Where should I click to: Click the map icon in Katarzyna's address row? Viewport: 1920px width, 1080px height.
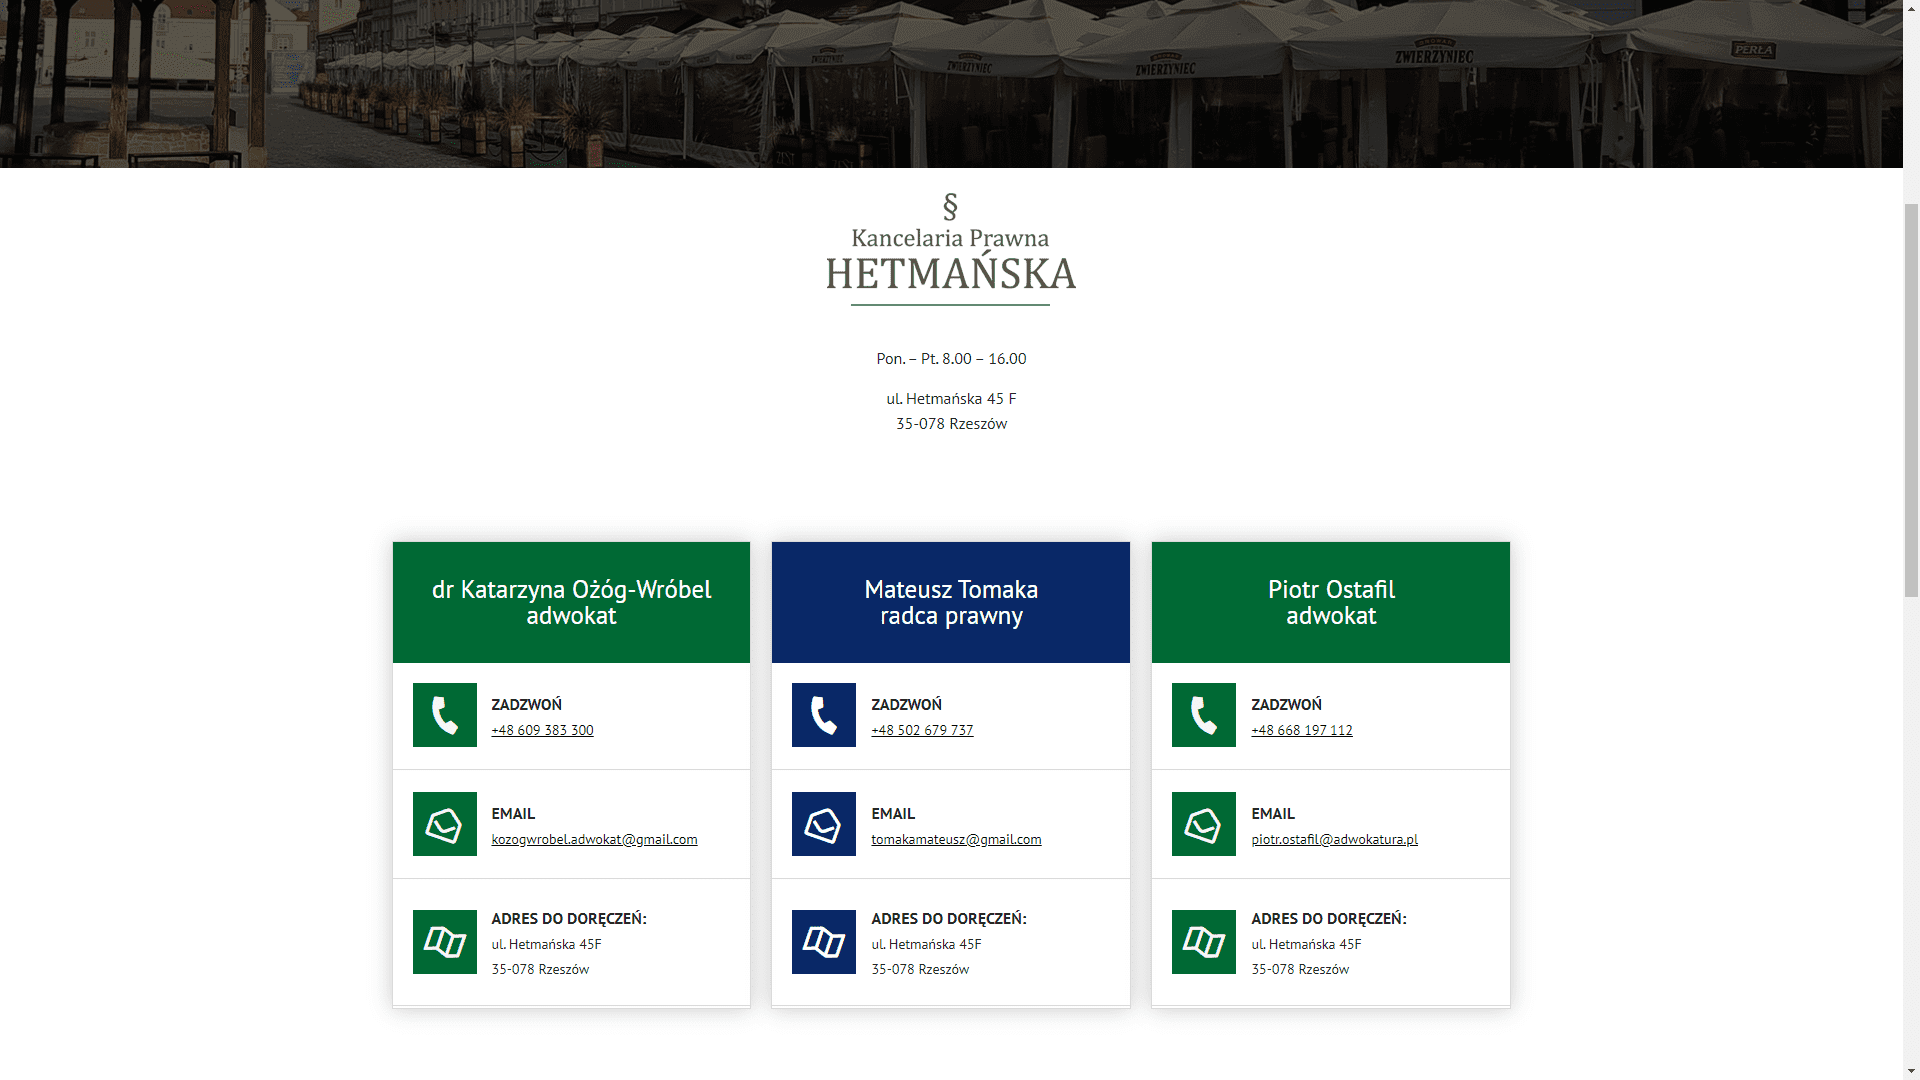pos(444,942)
